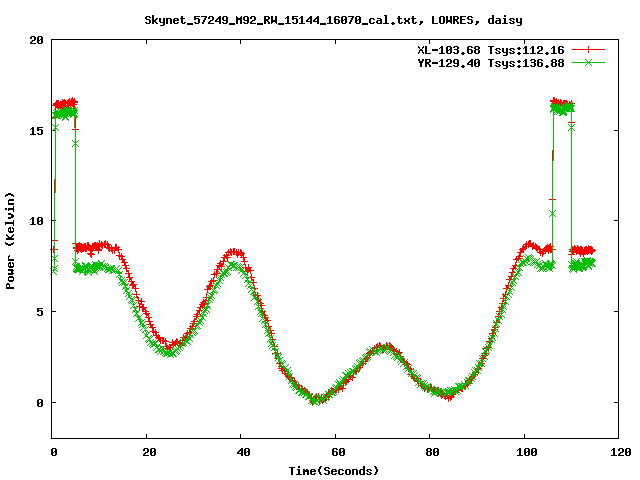Click the Power (Kelvin) y-axis label

(10, 241)
